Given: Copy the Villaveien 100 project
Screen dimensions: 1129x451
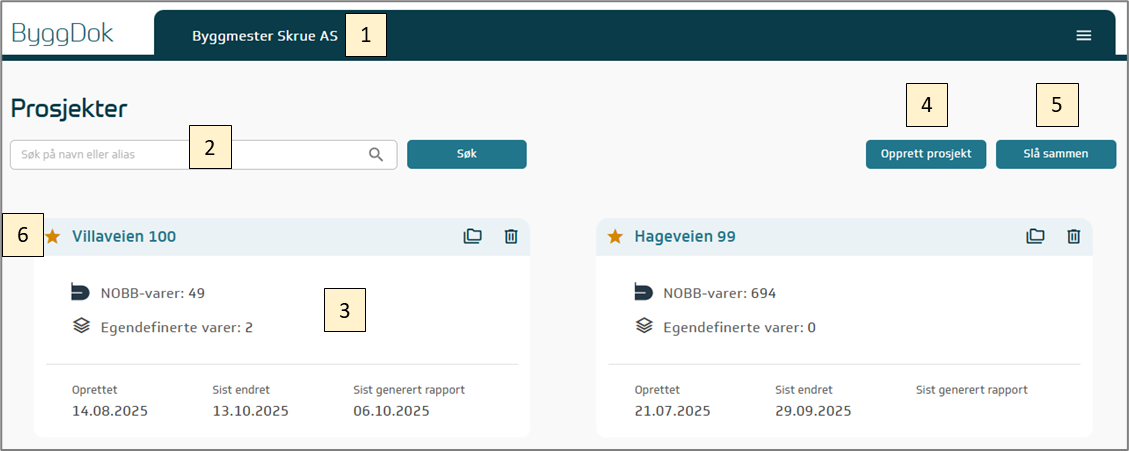Looking at the screenshot, I should pos(473,237).
